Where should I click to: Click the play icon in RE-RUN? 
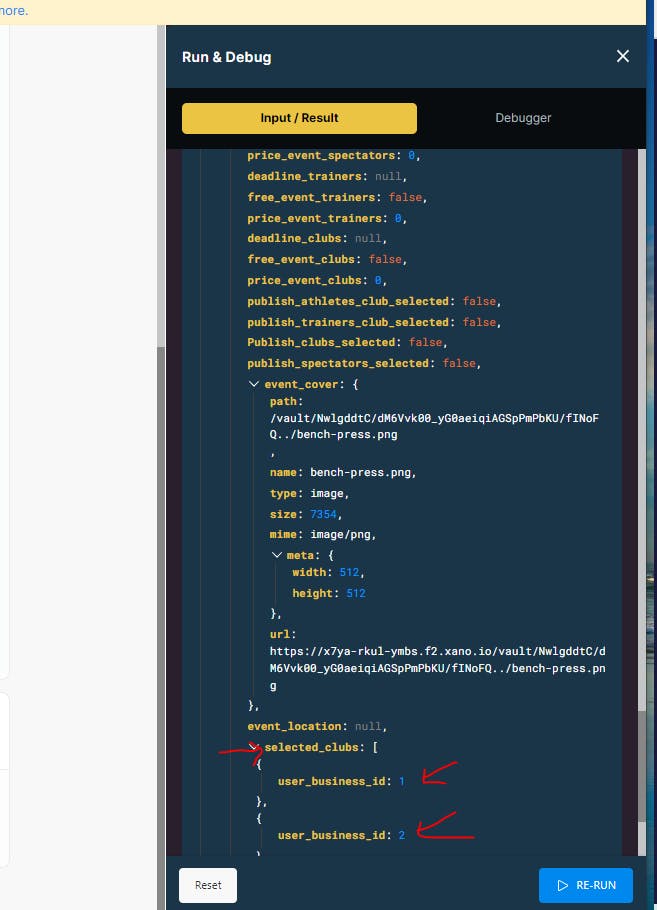(562, 885)
